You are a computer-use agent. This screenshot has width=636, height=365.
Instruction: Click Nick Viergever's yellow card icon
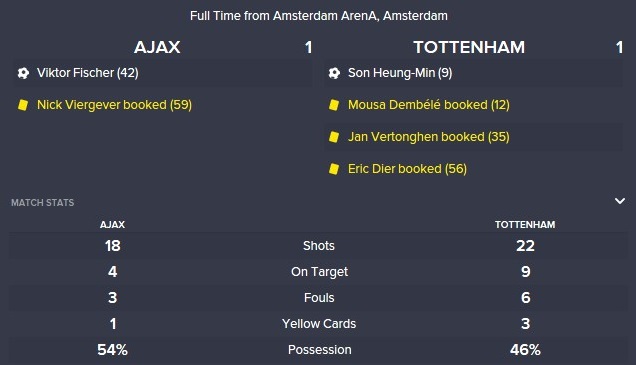(23, 105)
